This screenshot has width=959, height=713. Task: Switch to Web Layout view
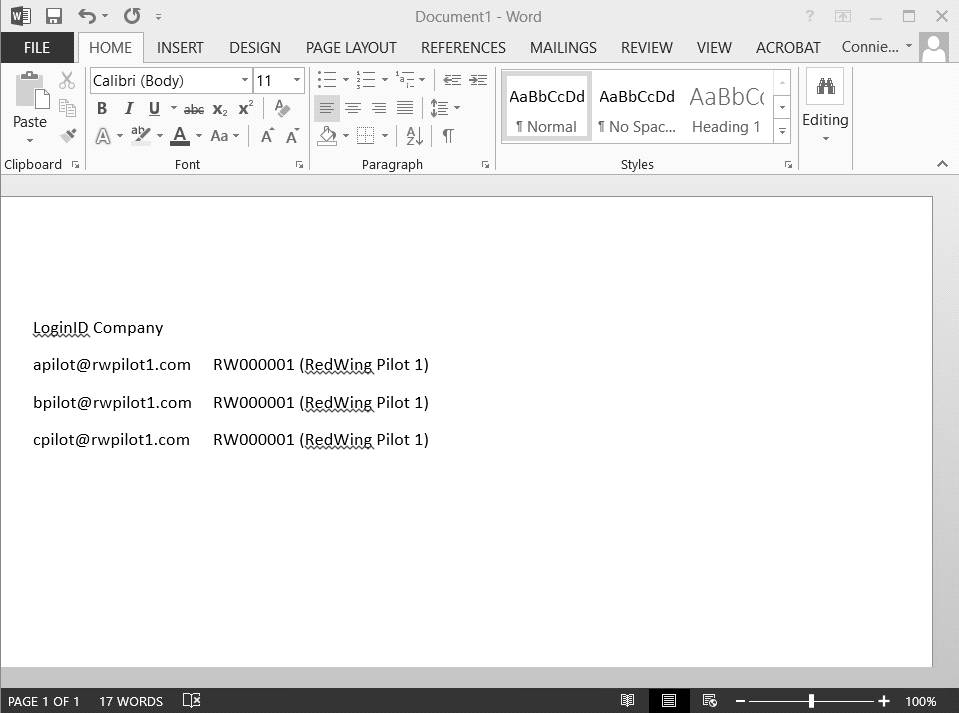tap(709, 700)
